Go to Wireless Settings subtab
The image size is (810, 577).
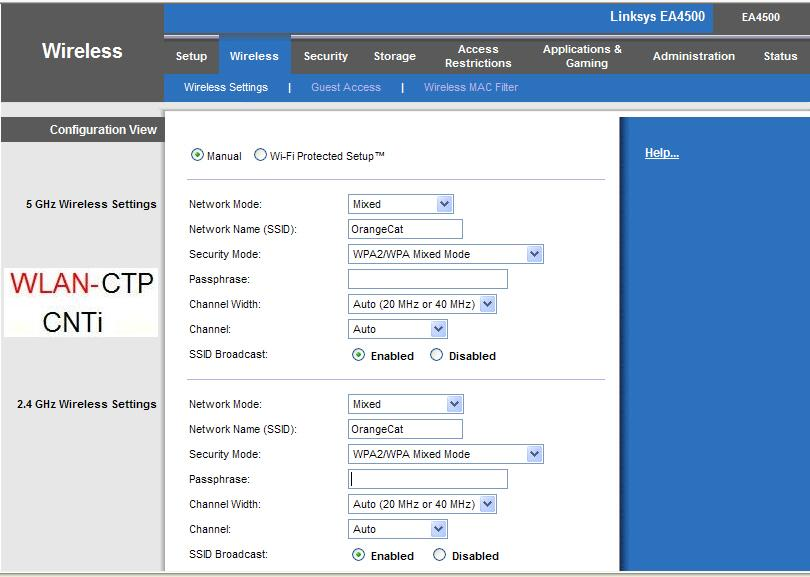pos(226,87)
